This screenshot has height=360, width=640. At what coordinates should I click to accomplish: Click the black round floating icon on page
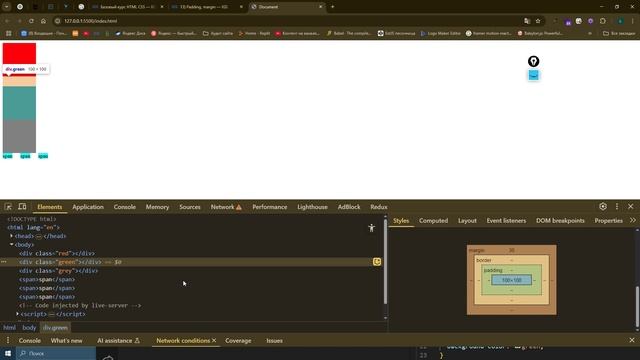(x=533, y=61)
